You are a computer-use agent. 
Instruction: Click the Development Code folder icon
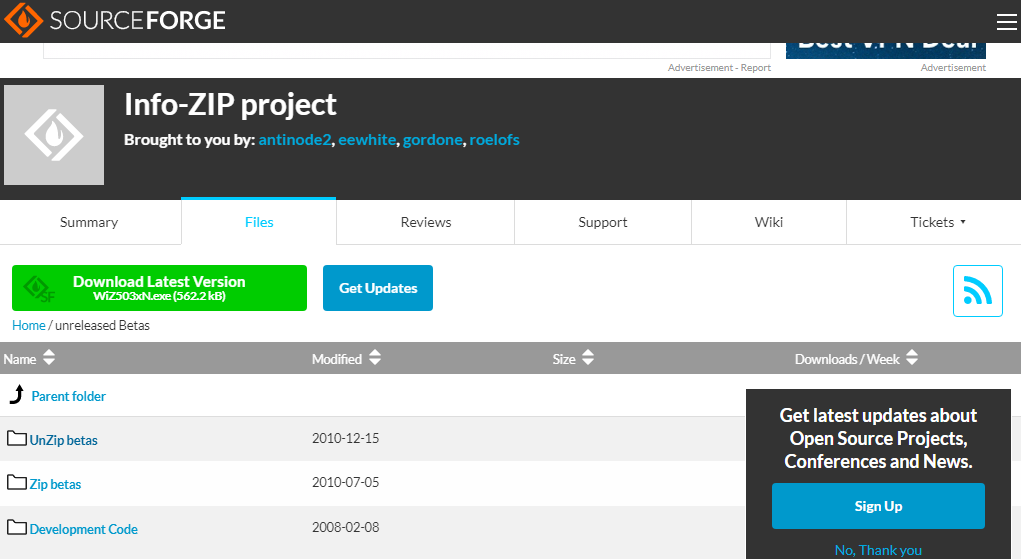17,527
